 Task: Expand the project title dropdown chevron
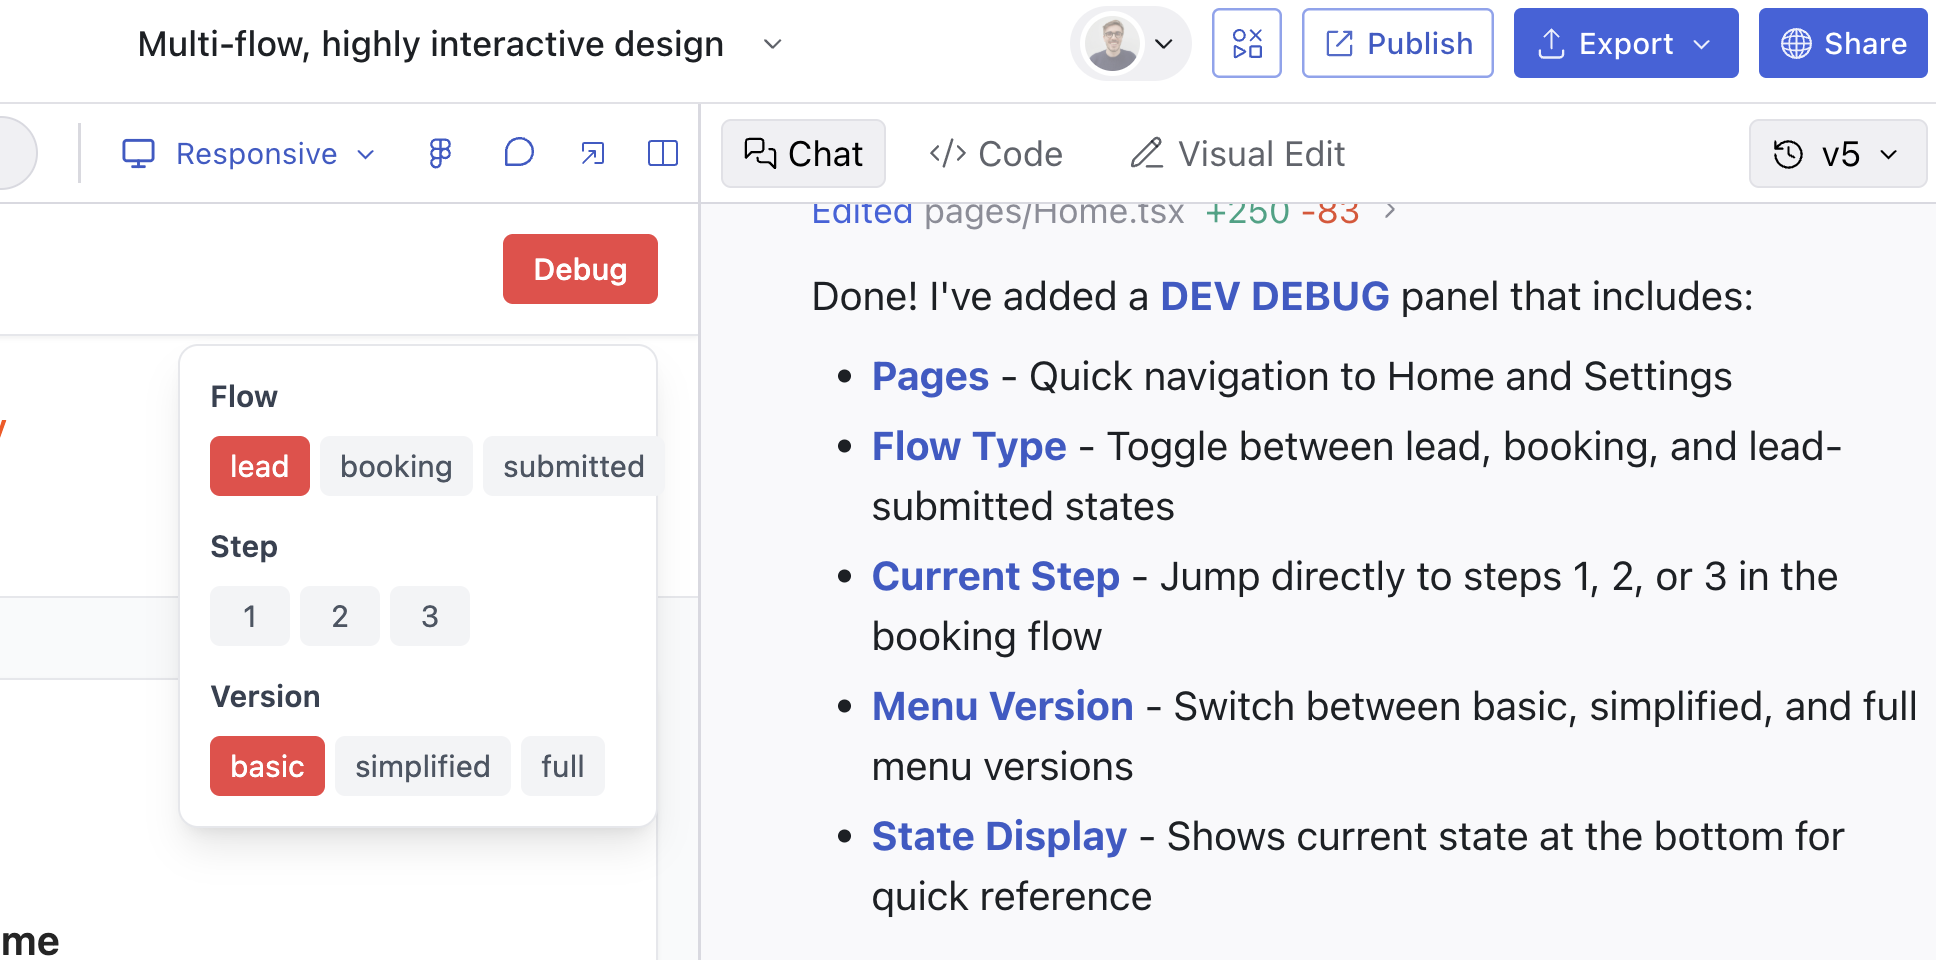point(772,44)
